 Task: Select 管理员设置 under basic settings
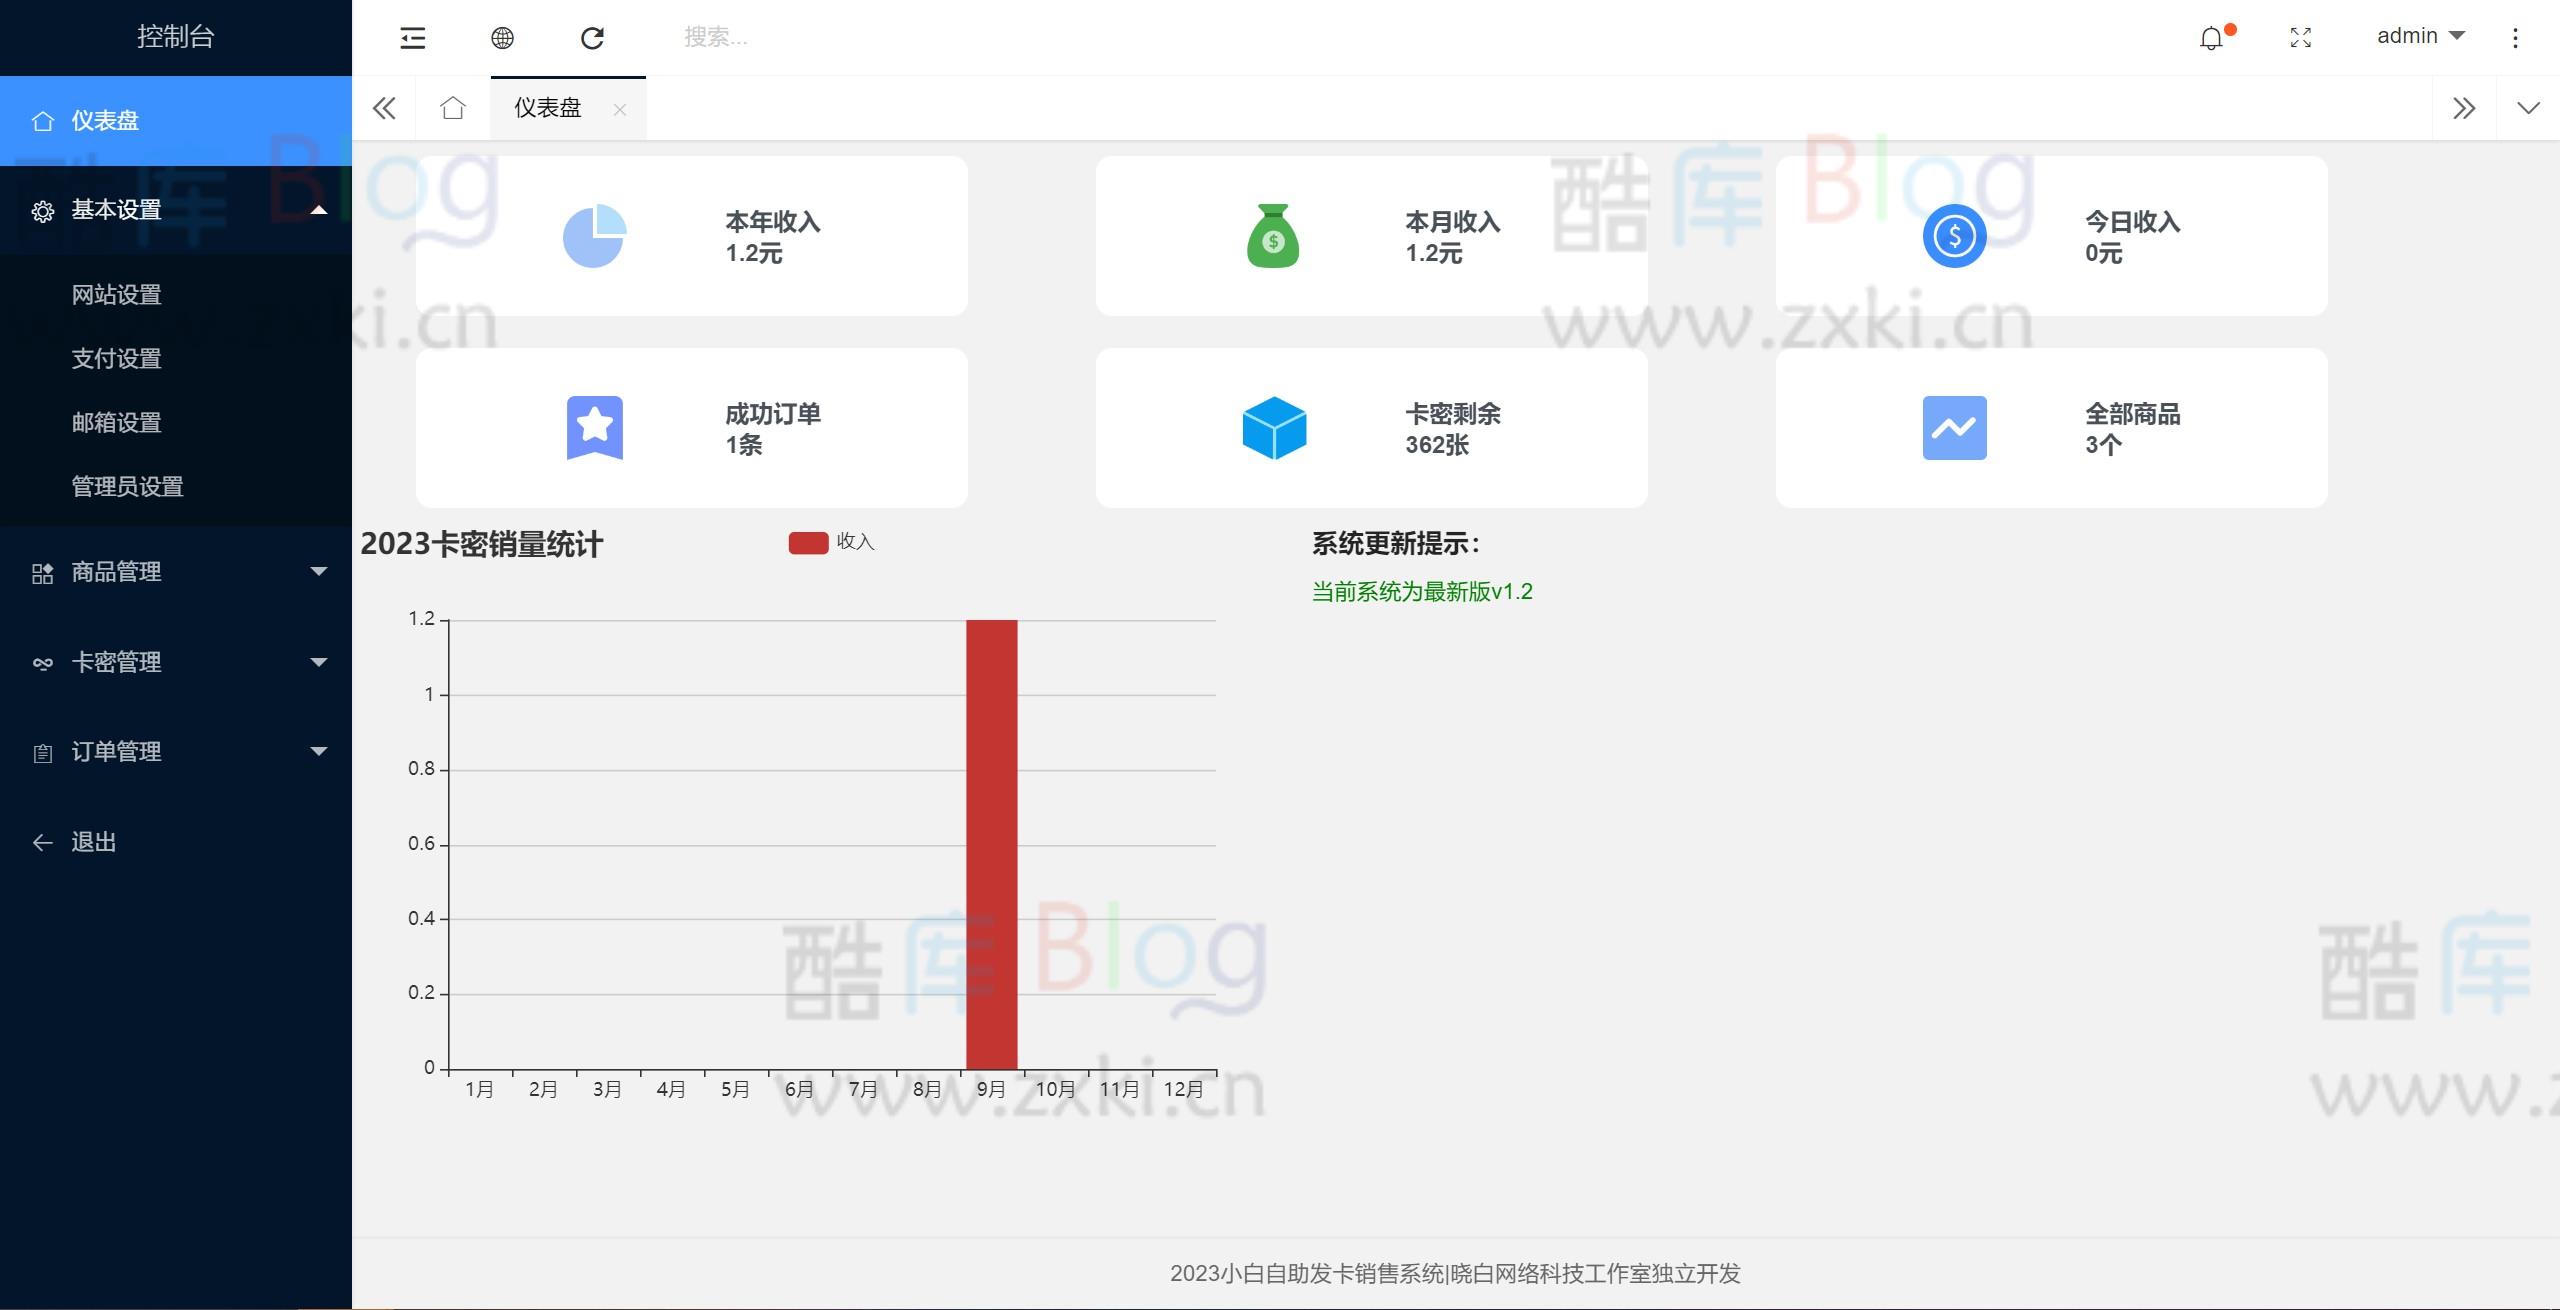pos(127,487)
